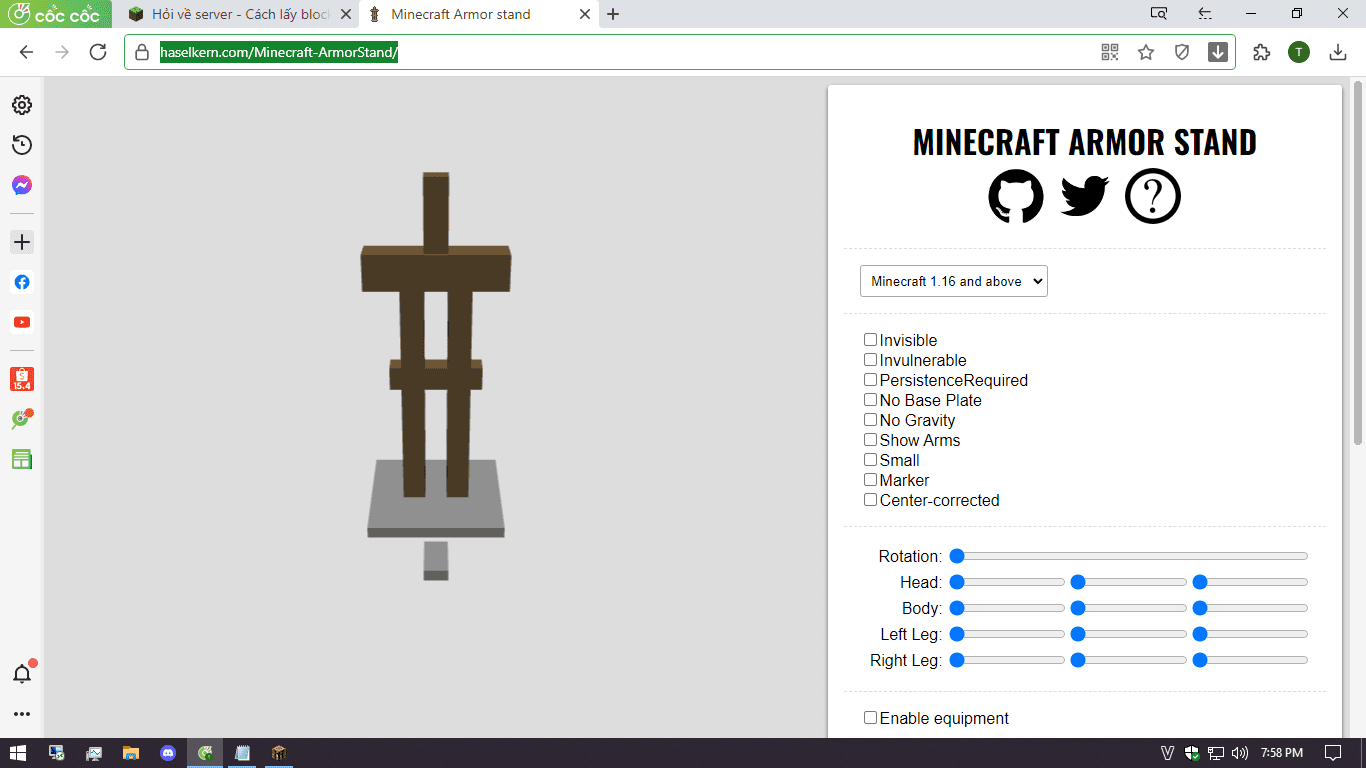Open browser history from the sidebar
This screenshot has height=768, width=1366.
point(22,145)
